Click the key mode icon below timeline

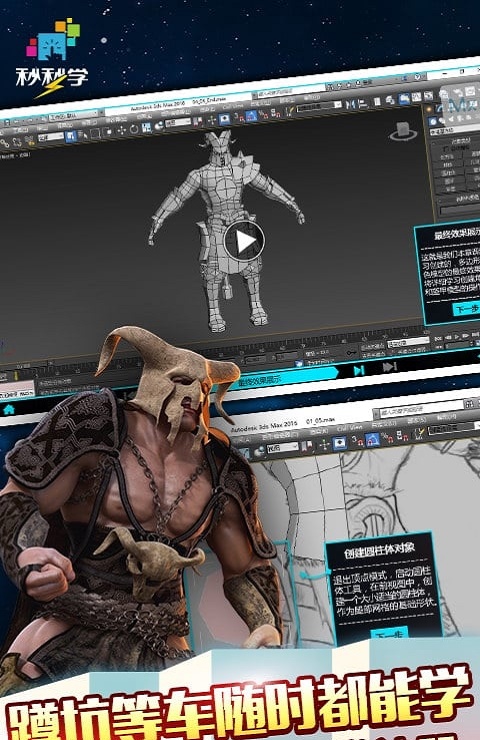tap(351, 353)
